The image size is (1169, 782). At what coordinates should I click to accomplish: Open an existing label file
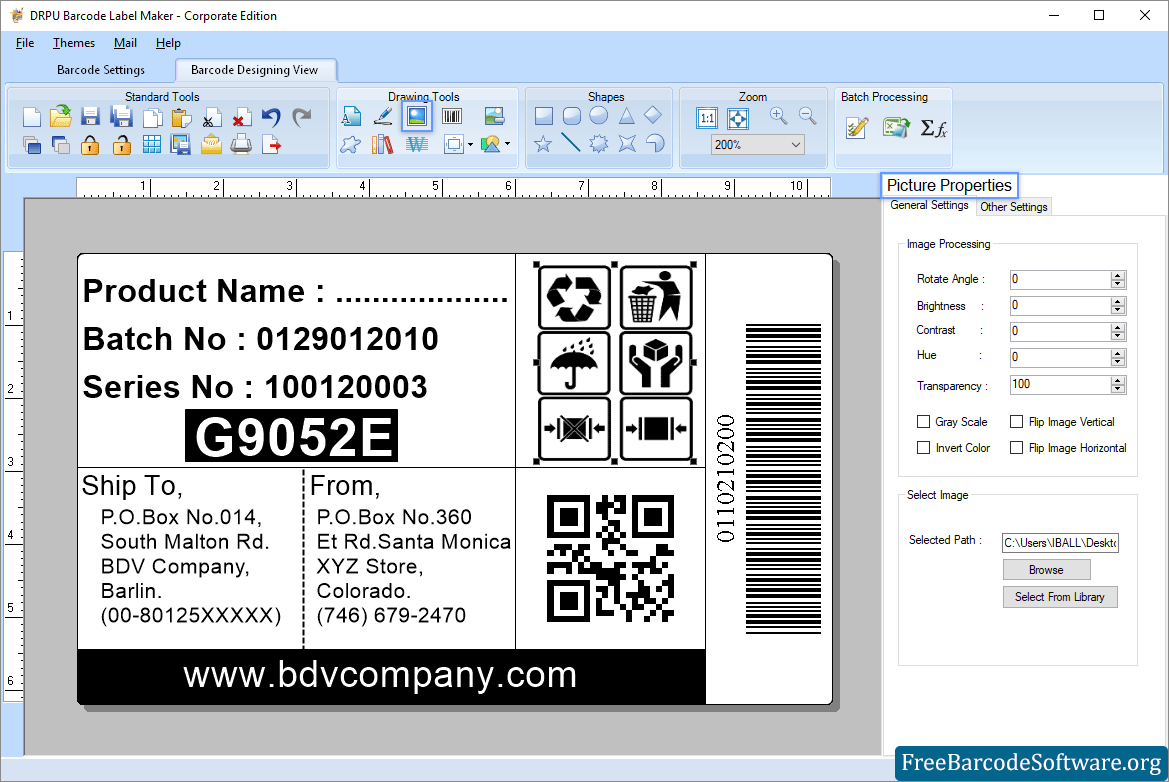click(x=60, y=117)
